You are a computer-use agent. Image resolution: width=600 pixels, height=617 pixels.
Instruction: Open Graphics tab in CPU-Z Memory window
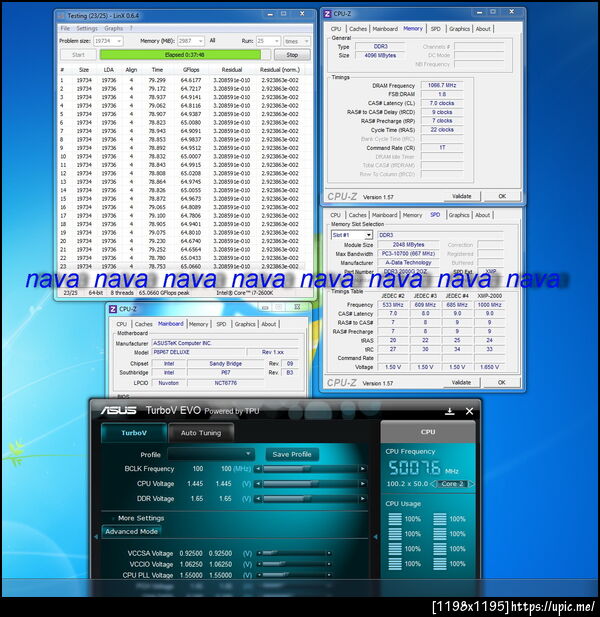459,29
